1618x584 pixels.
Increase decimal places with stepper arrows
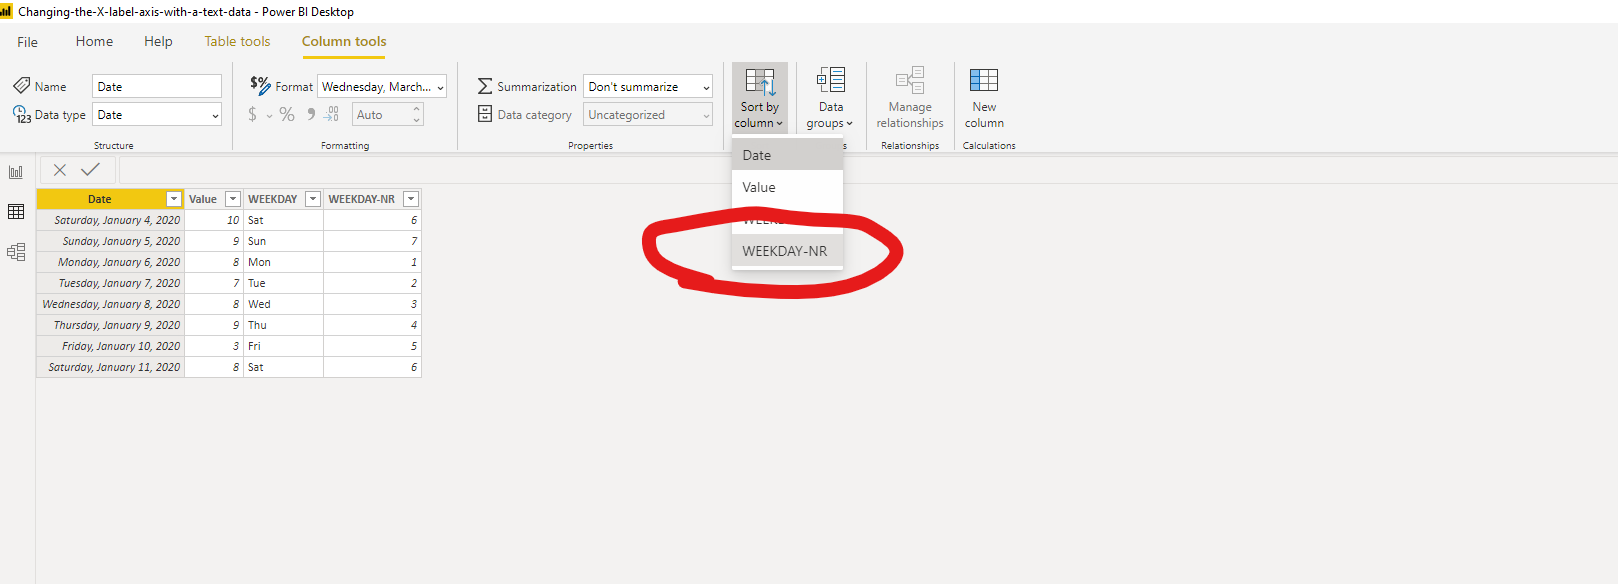417,110
